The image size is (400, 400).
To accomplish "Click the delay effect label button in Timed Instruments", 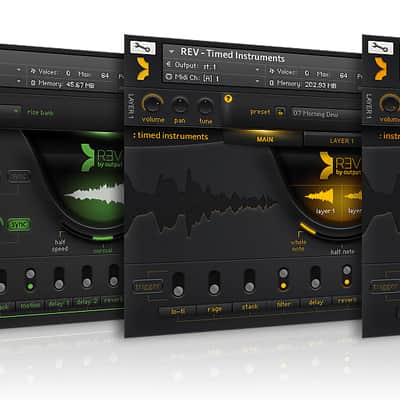I will pos(316,302).
